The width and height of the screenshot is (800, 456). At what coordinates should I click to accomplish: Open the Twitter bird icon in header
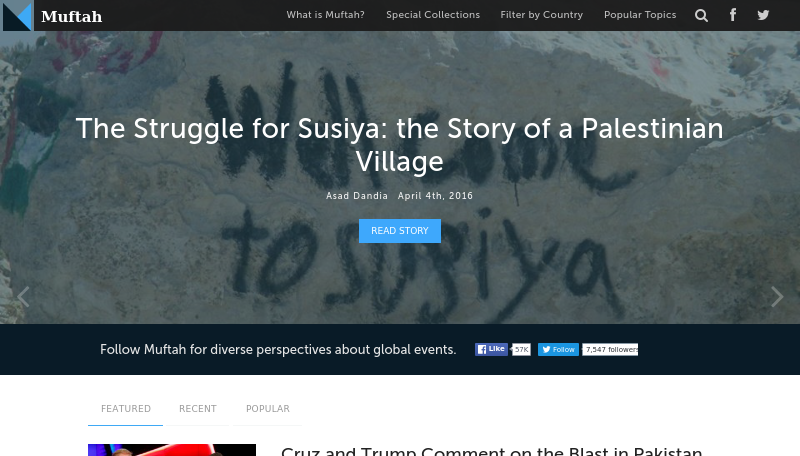click(x=763, y=15)
